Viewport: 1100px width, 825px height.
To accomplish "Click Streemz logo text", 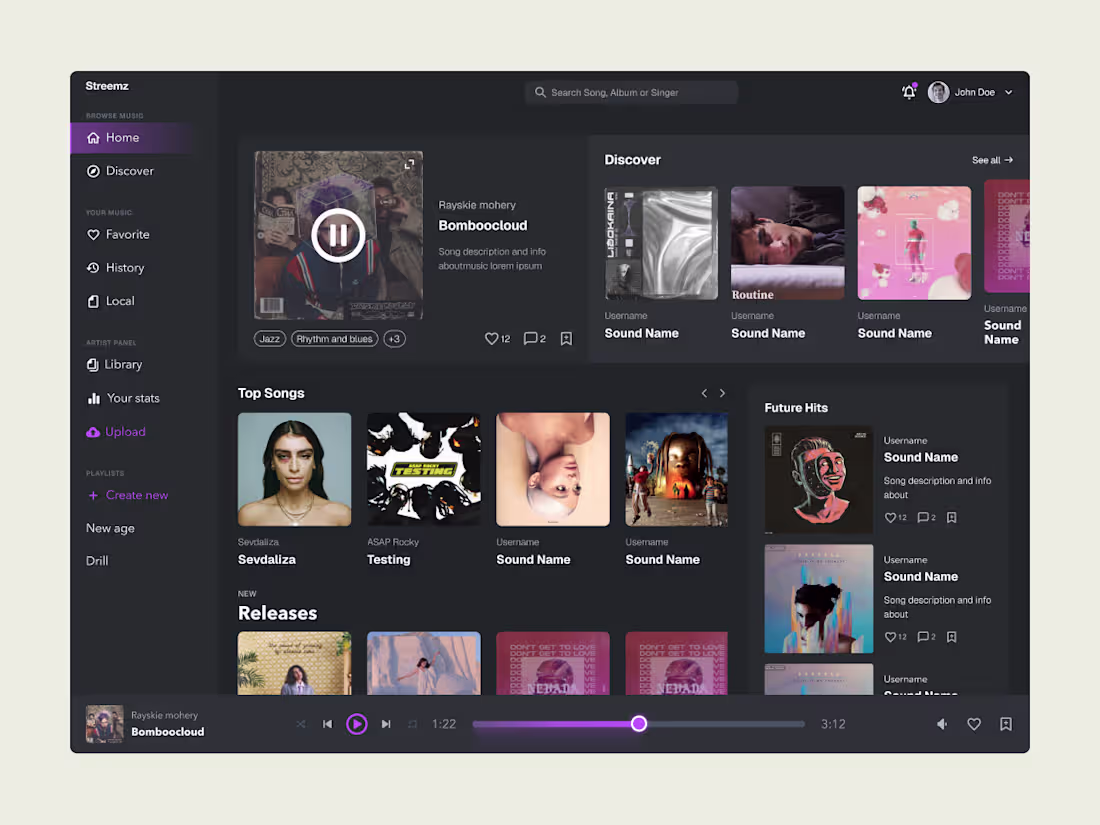I will [x=107, y=86].
